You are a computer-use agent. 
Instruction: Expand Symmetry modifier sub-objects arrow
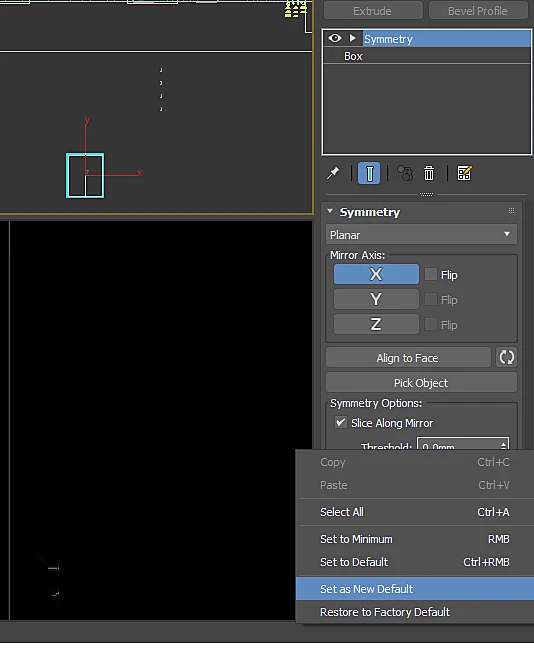[353, 38]
